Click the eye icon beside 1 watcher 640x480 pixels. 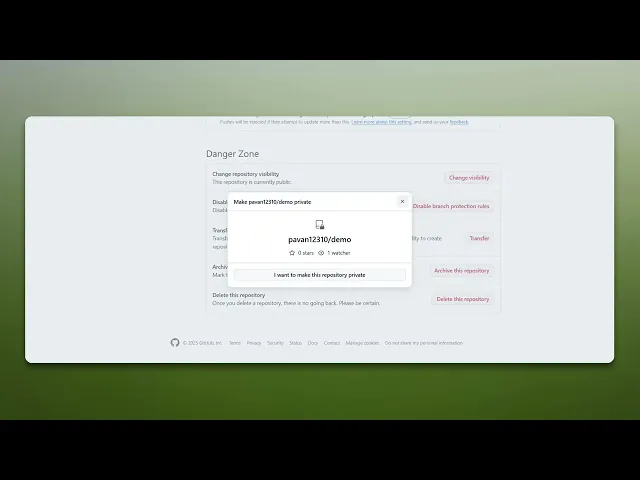pyautogui.click(x=321, y=253)
